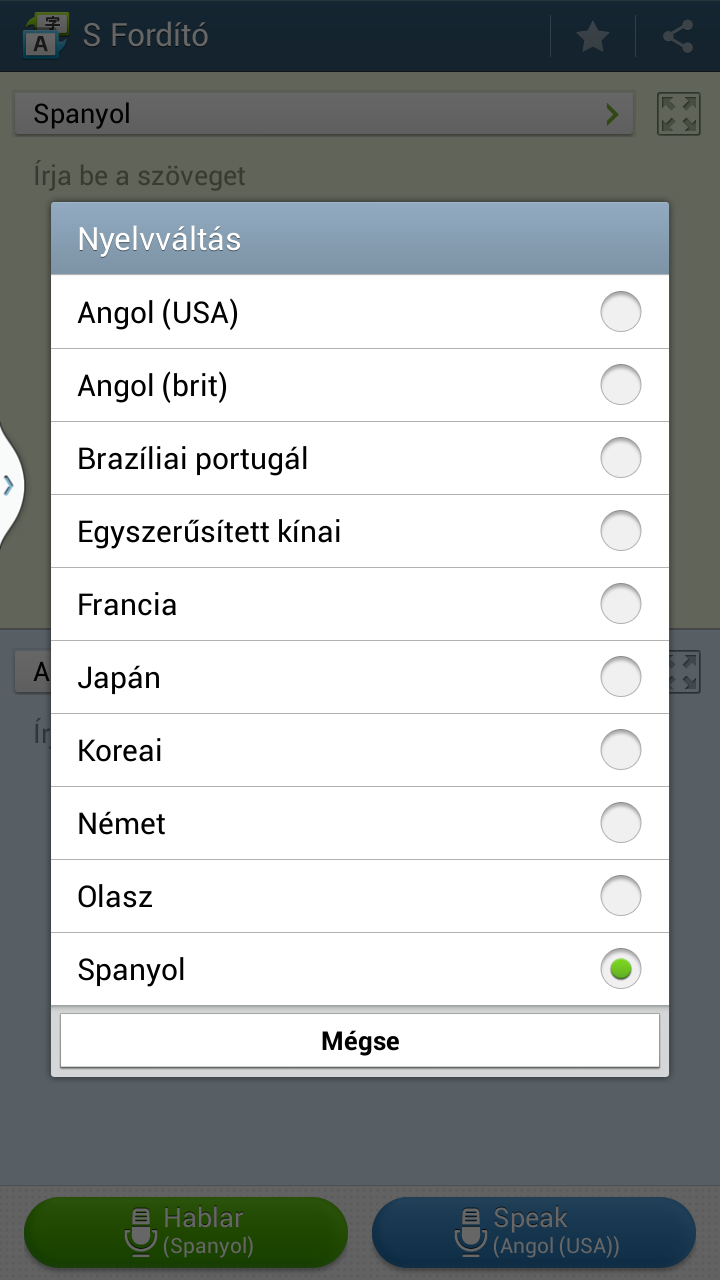720x1280 pixels.
Task: Select the Spanyol radio button
Action: tap(620, 969)
